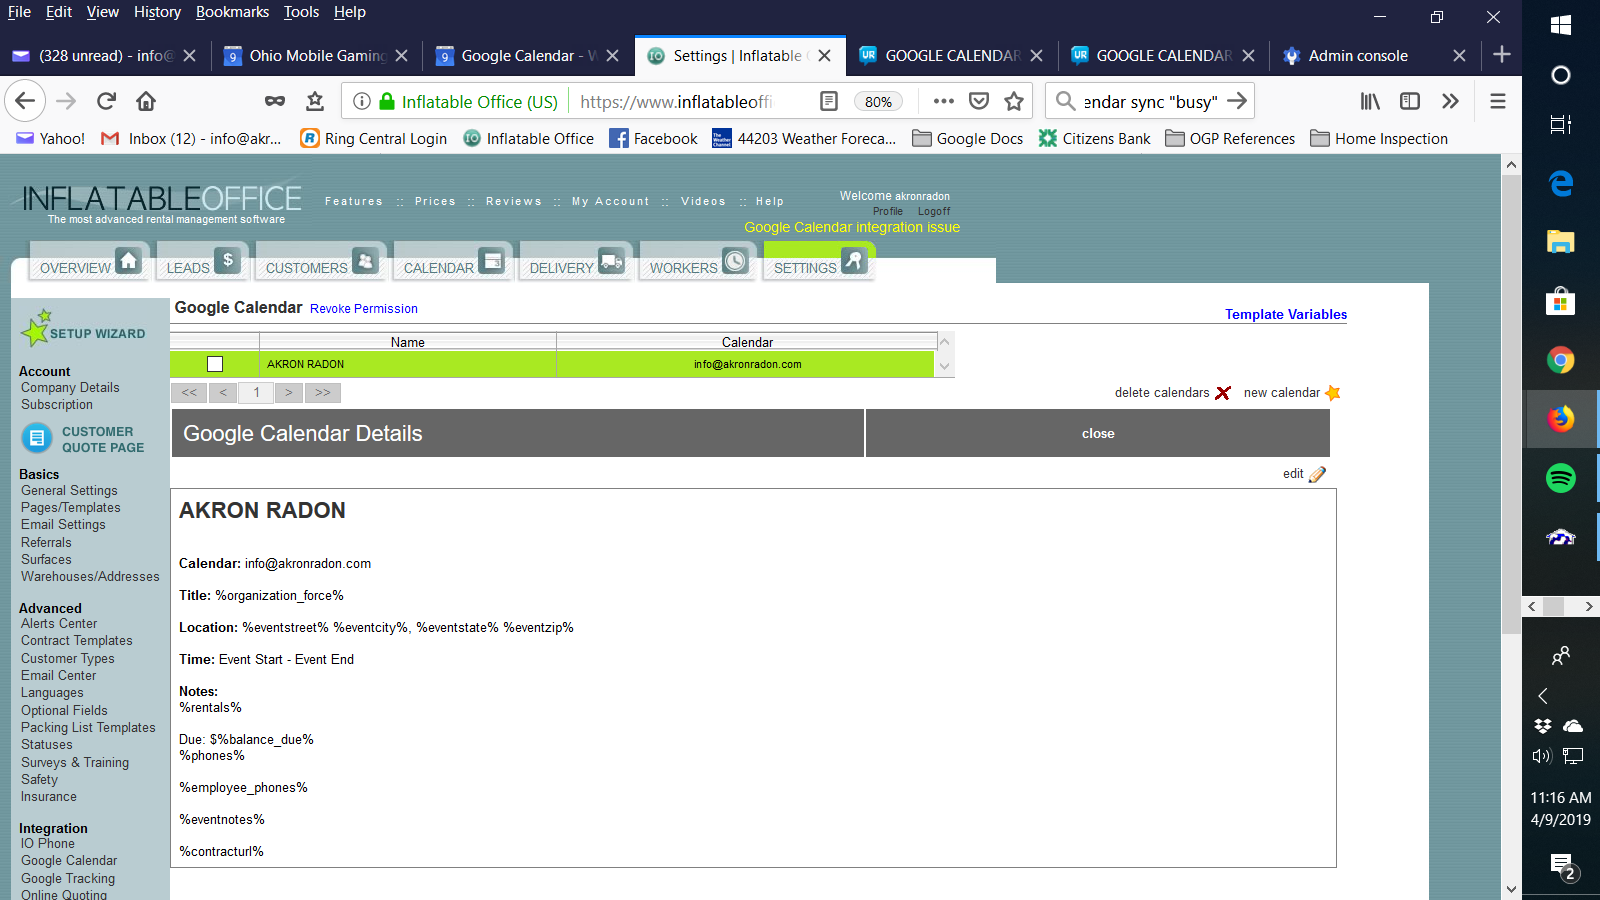Screen dimensions: 1600x900
Task: Open the Template Variables link
Action: (x=1285, y=314)
